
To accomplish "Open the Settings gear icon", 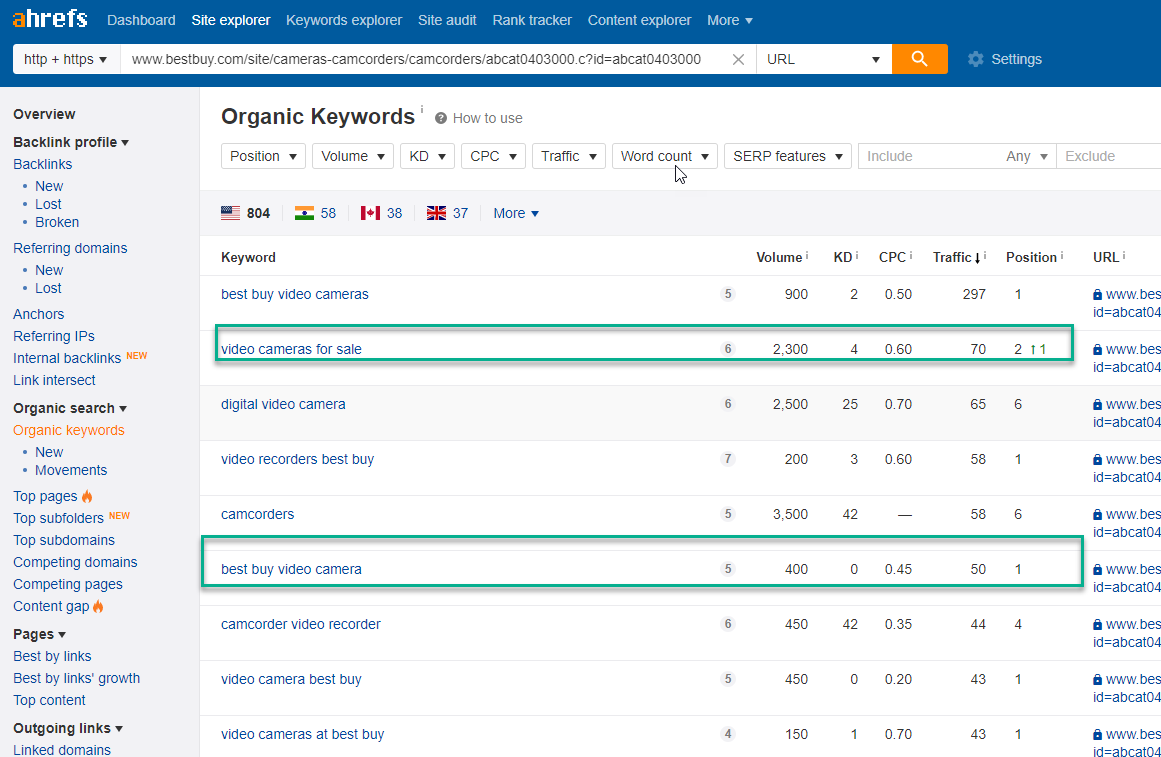I will tap(976, 59).
